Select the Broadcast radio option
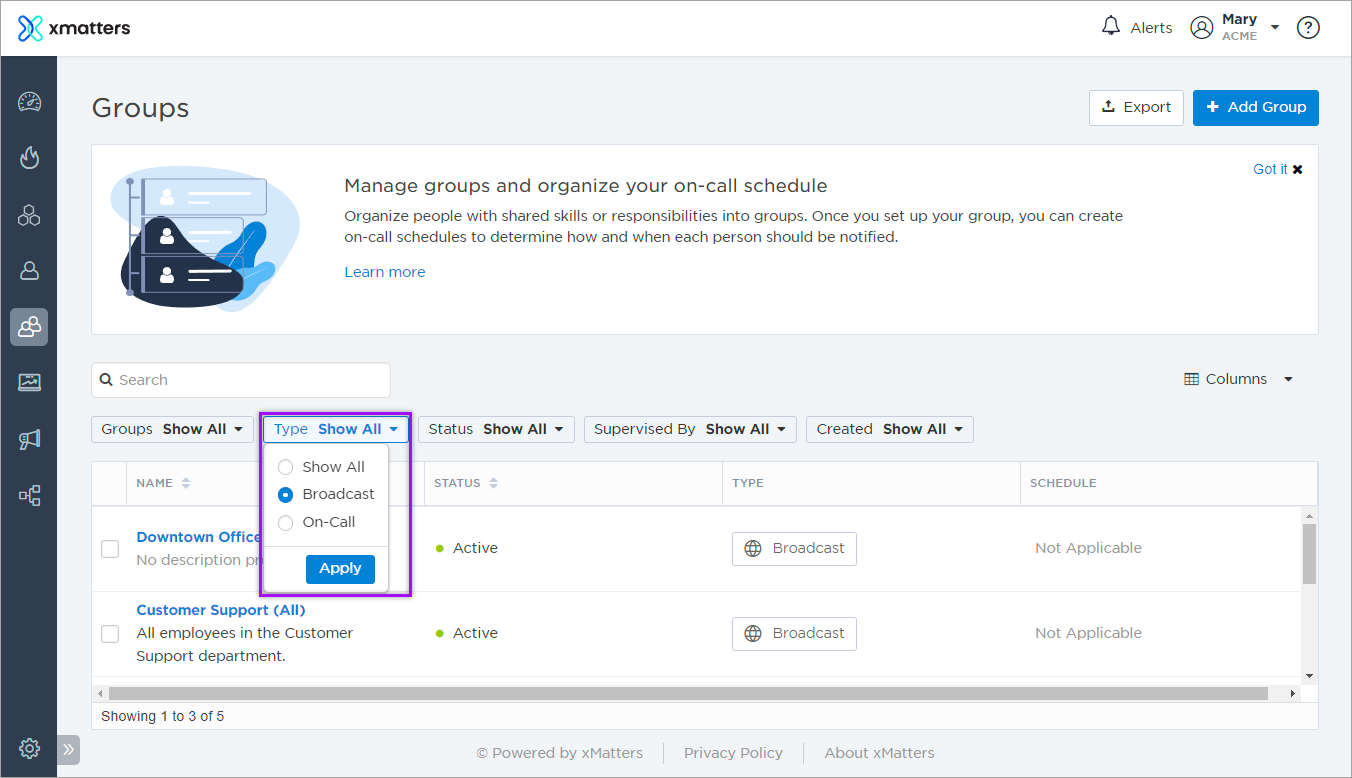The height and width of the screenshot is (778, 1352). point(285,494)
